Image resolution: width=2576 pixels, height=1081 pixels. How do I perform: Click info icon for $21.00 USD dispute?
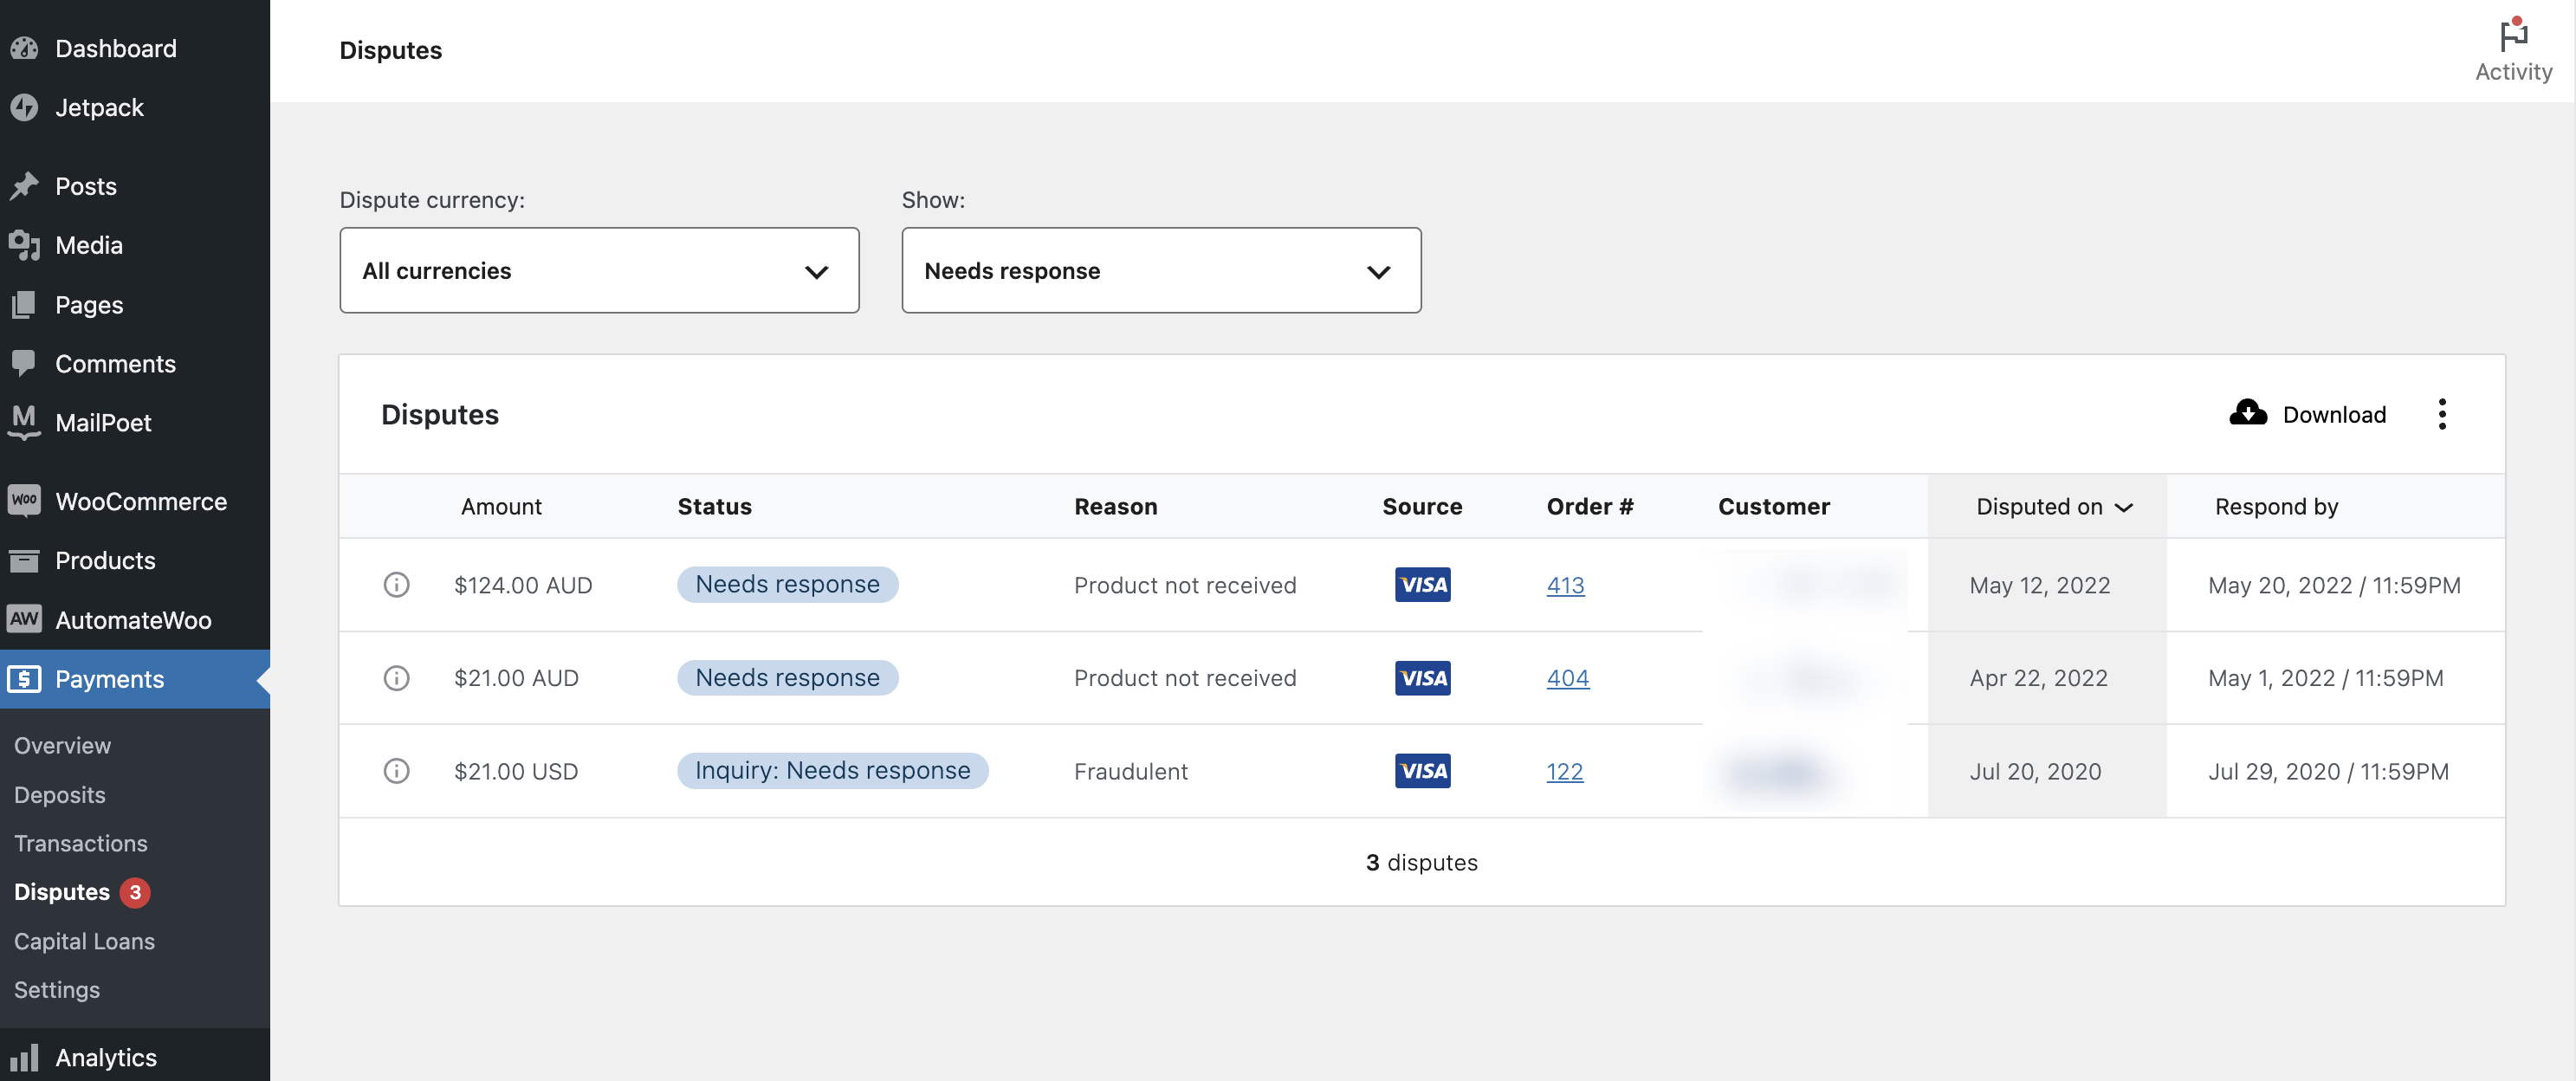pyautogui.click(x=396, y=771)
